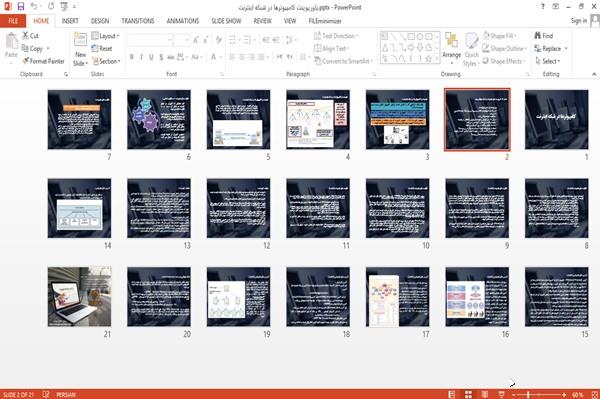The height and width of the screenshot is (399, 600).
Task: Select slide 14 diagram thumbnail
Action: click(x=80, y=208)
